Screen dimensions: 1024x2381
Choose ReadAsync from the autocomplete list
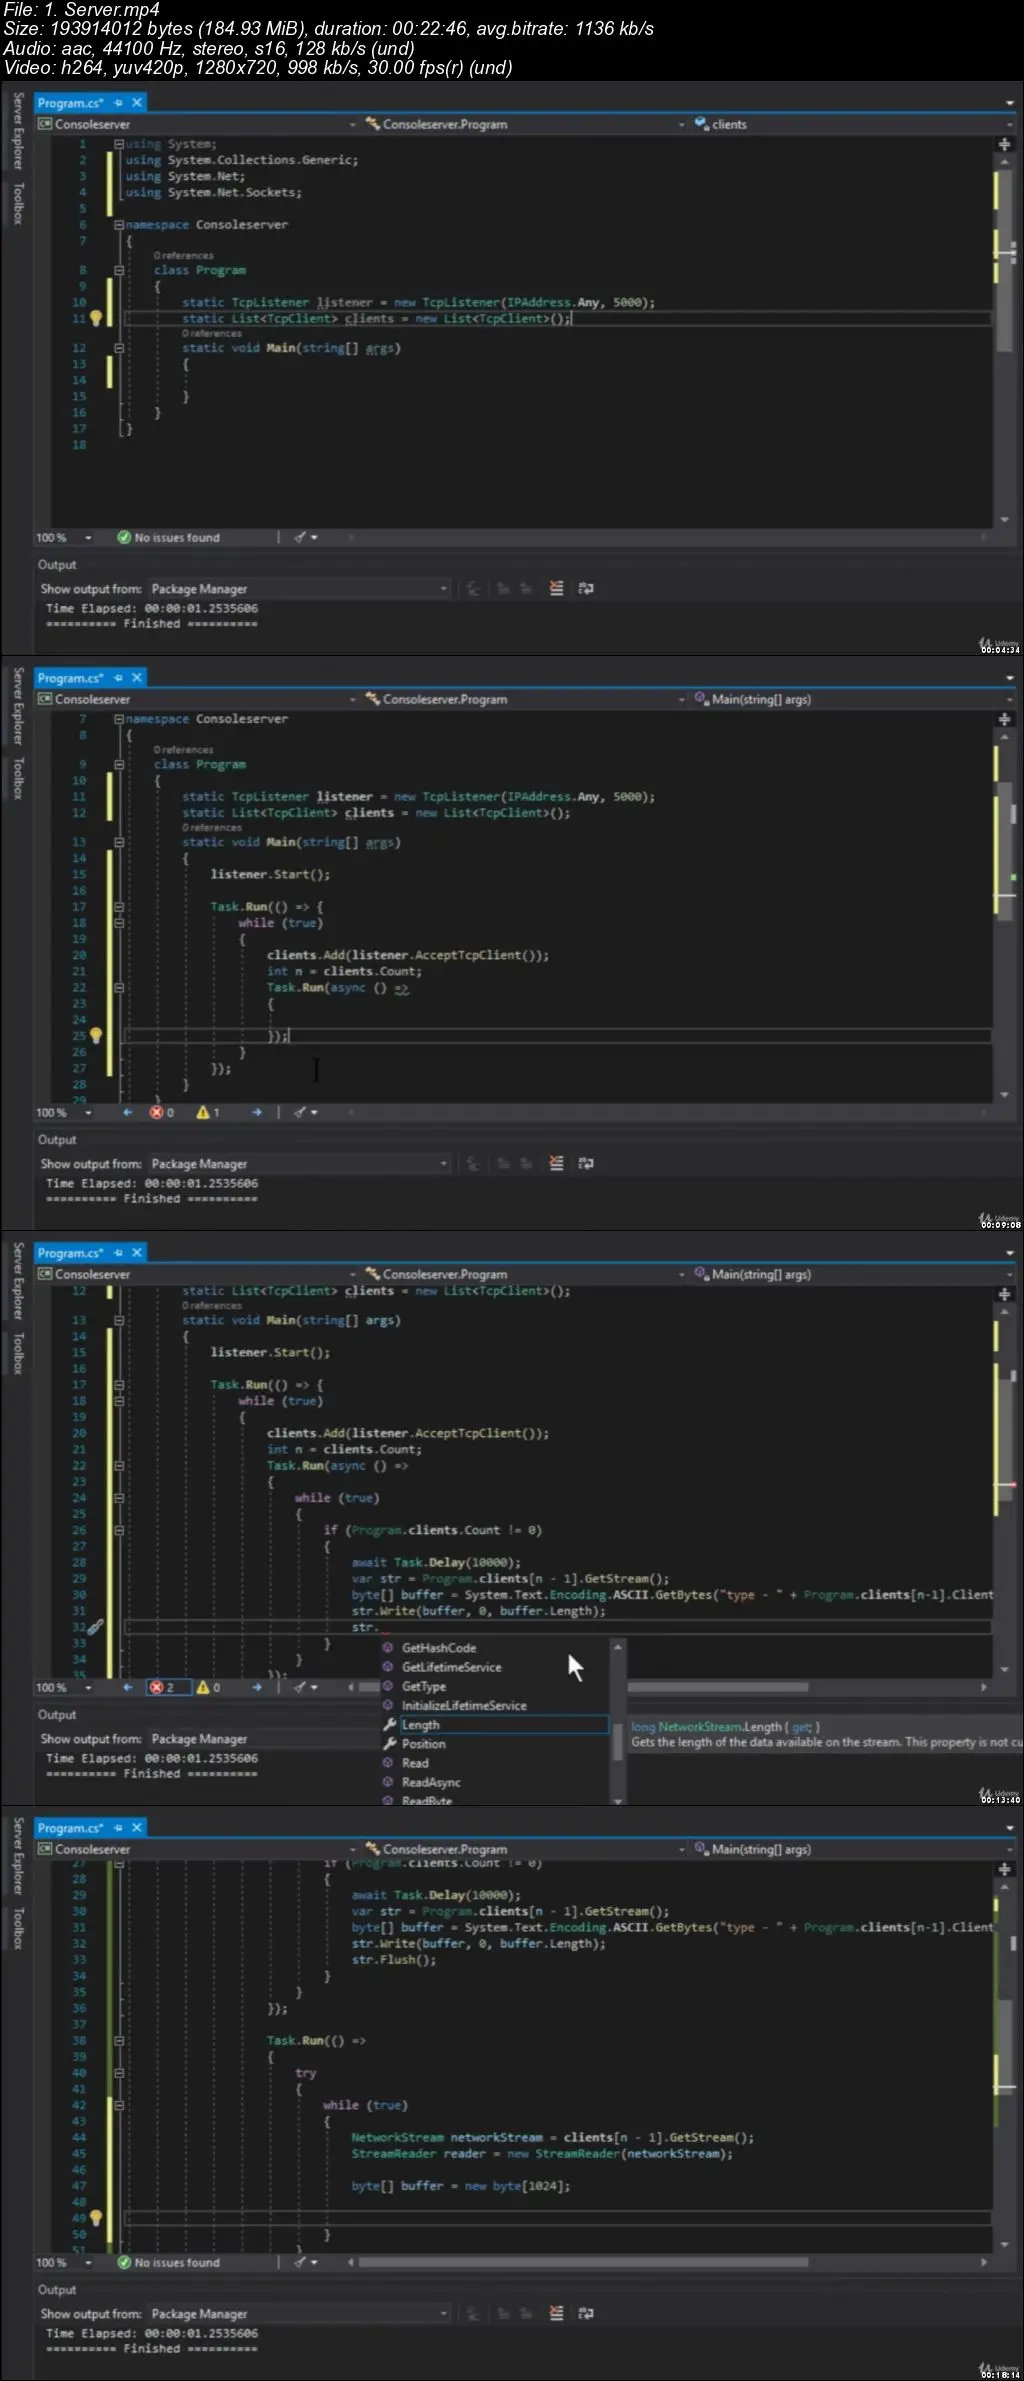point(431,1782)
